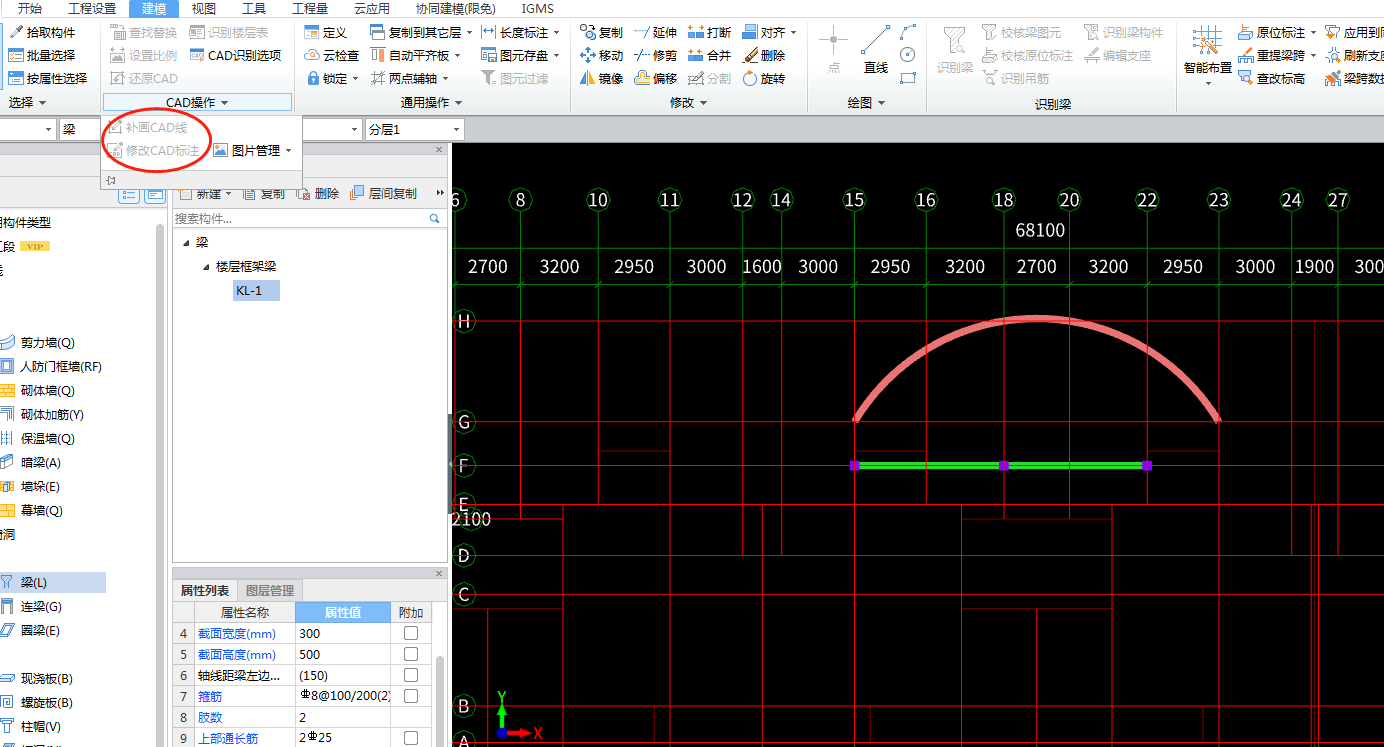This screenshot has height=747, width=1384.
Task: Click 图片管理 image management icon
Action: [221, 151]
